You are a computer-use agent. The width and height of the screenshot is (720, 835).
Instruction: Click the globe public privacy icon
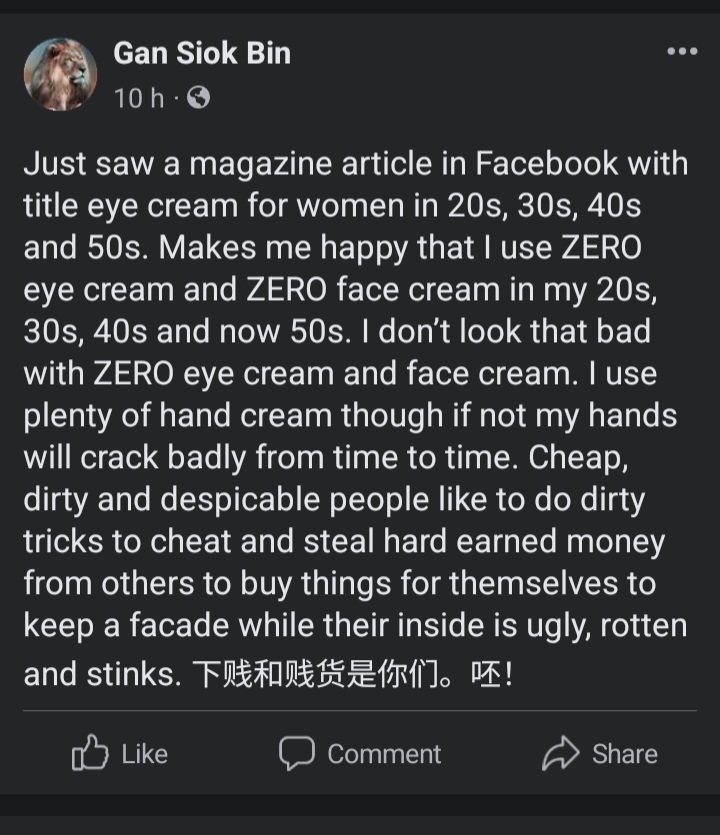tap(199, 98)
